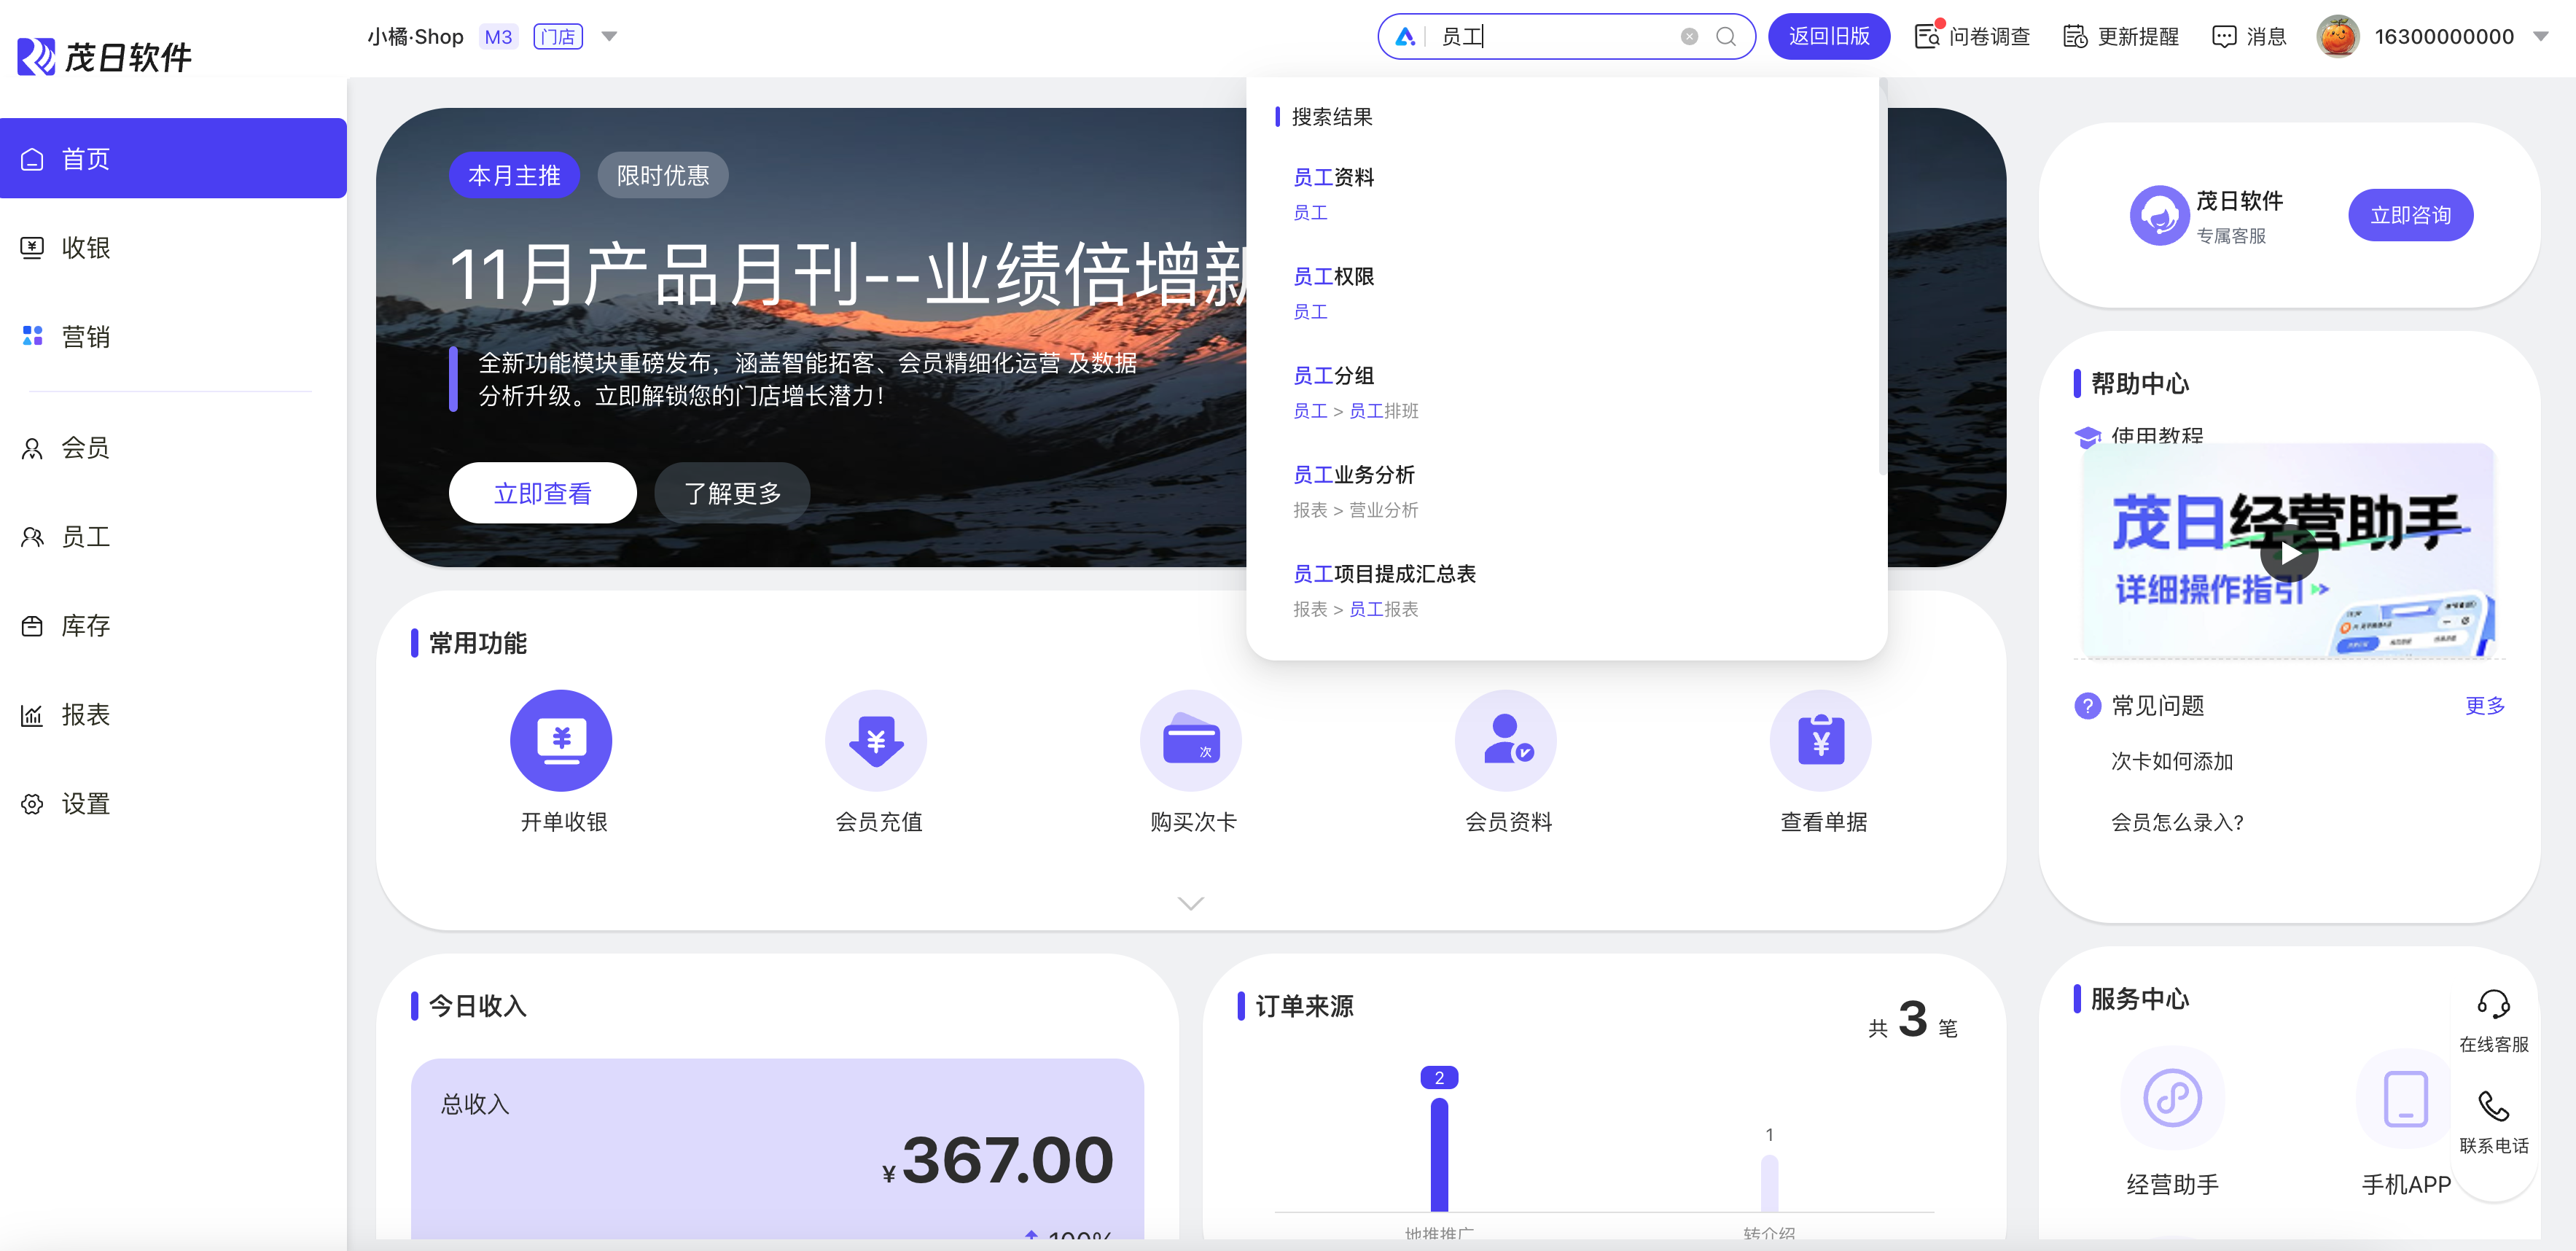This screenshot has width=2576, height=1251.
Task: Click the 开单收银 shortcut icon
Action: 561,740
